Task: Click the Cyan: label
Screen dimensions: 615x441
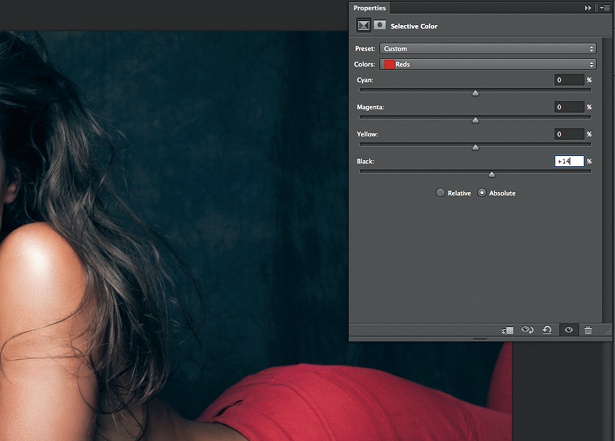Action: click(365, 80)
